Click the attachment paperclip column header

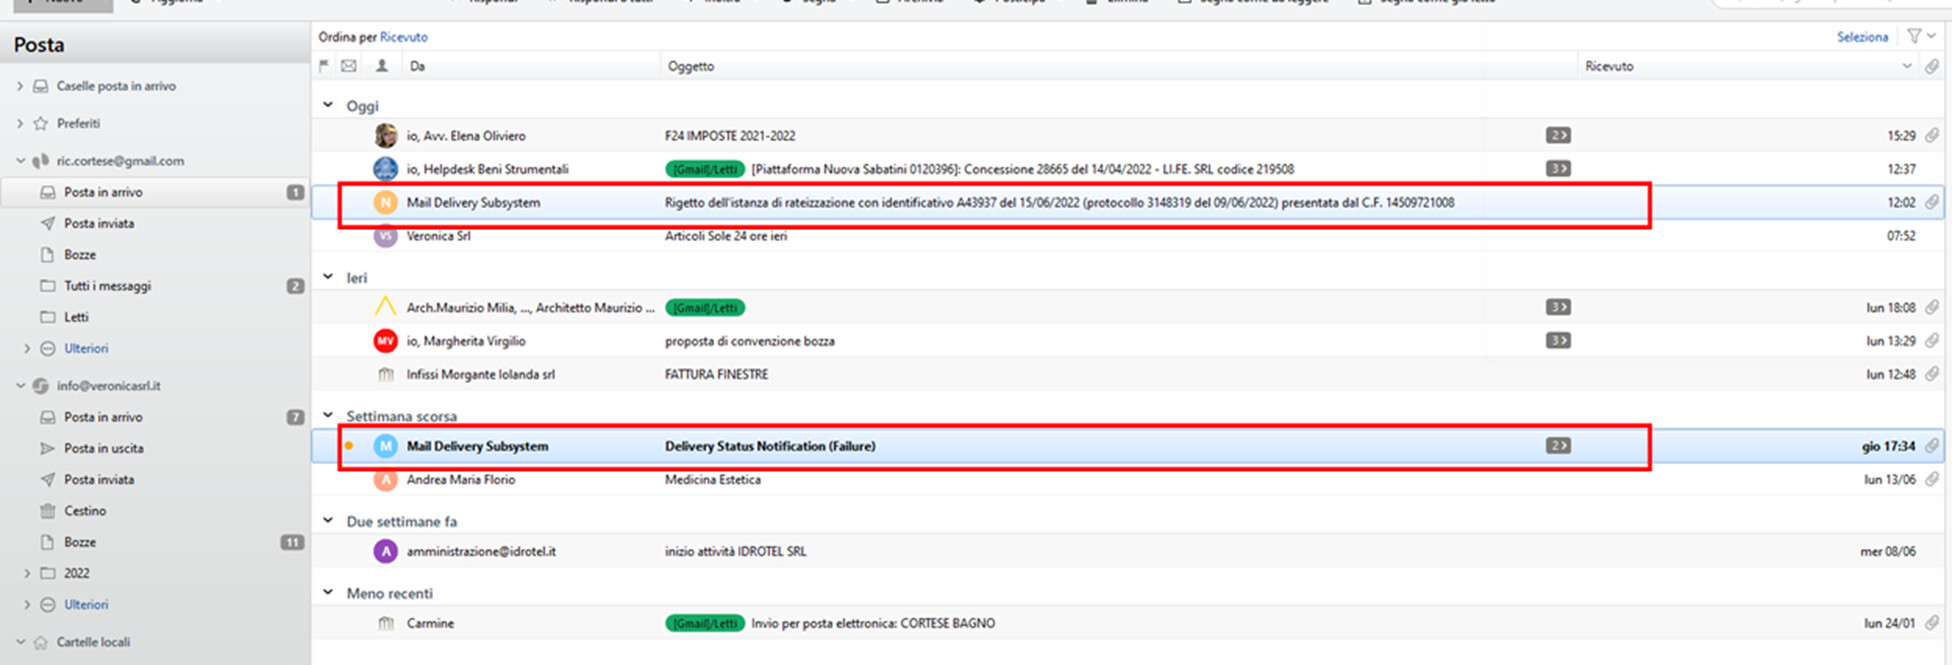[x=1932, y=66]
